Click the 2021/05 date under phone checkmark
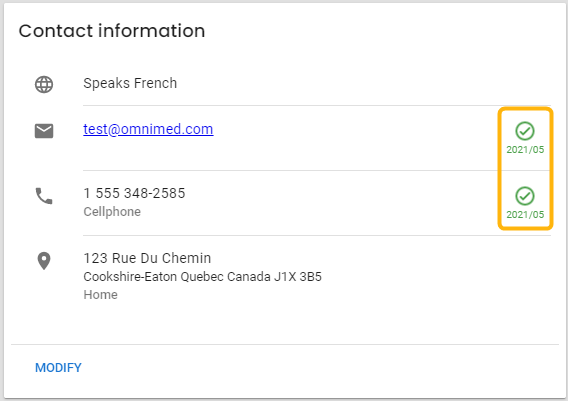The width and height of the screenshot is (568, 401). [525, 215]
